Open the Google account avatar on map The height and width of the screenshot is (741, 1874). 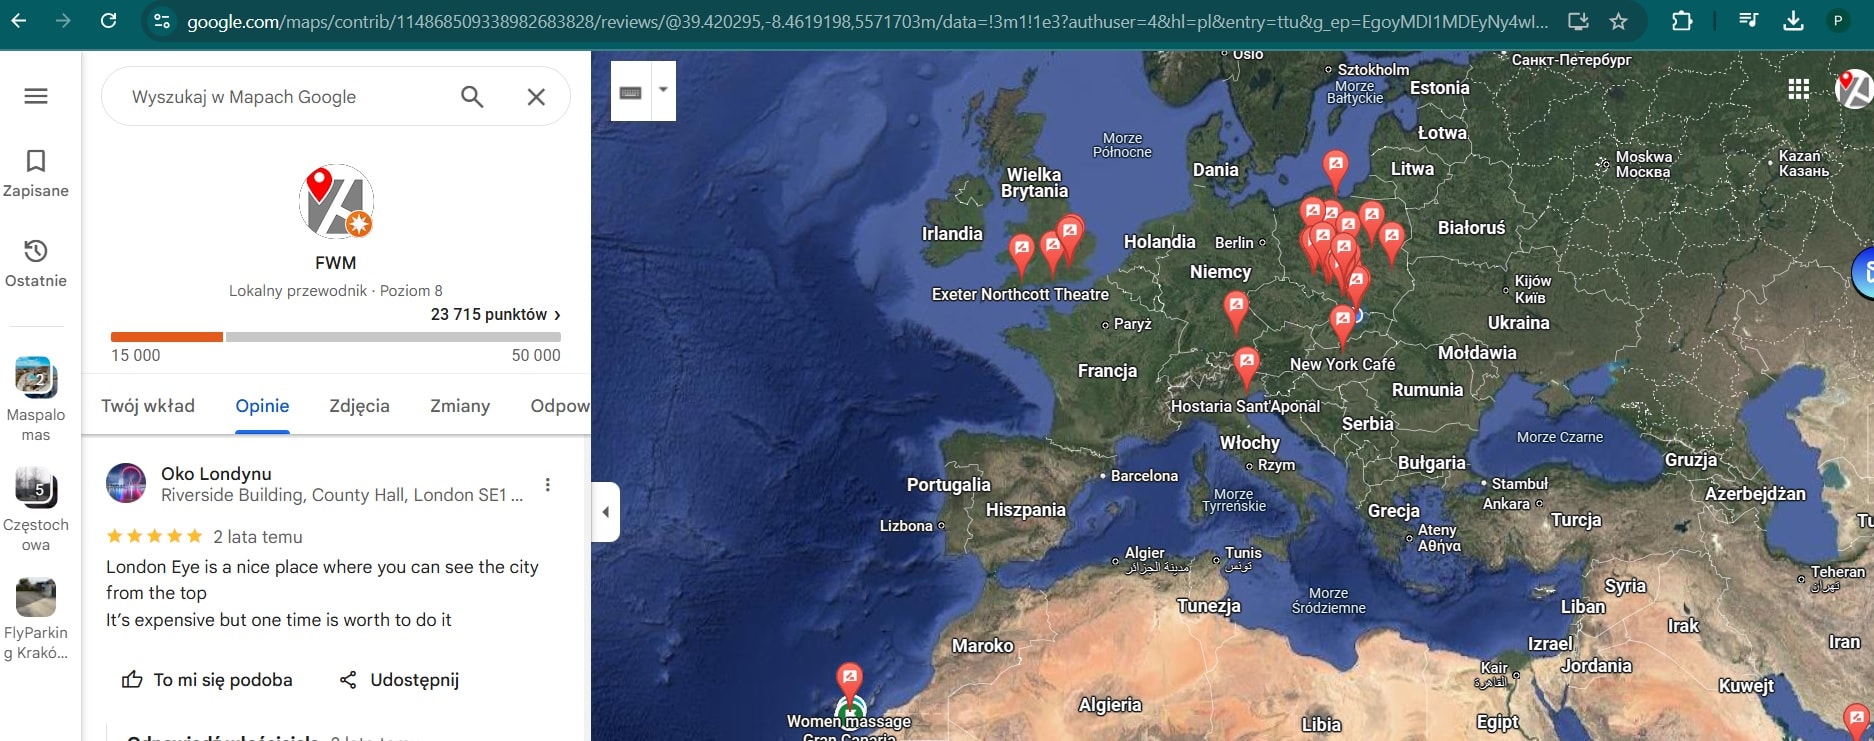pos(1856,89)
